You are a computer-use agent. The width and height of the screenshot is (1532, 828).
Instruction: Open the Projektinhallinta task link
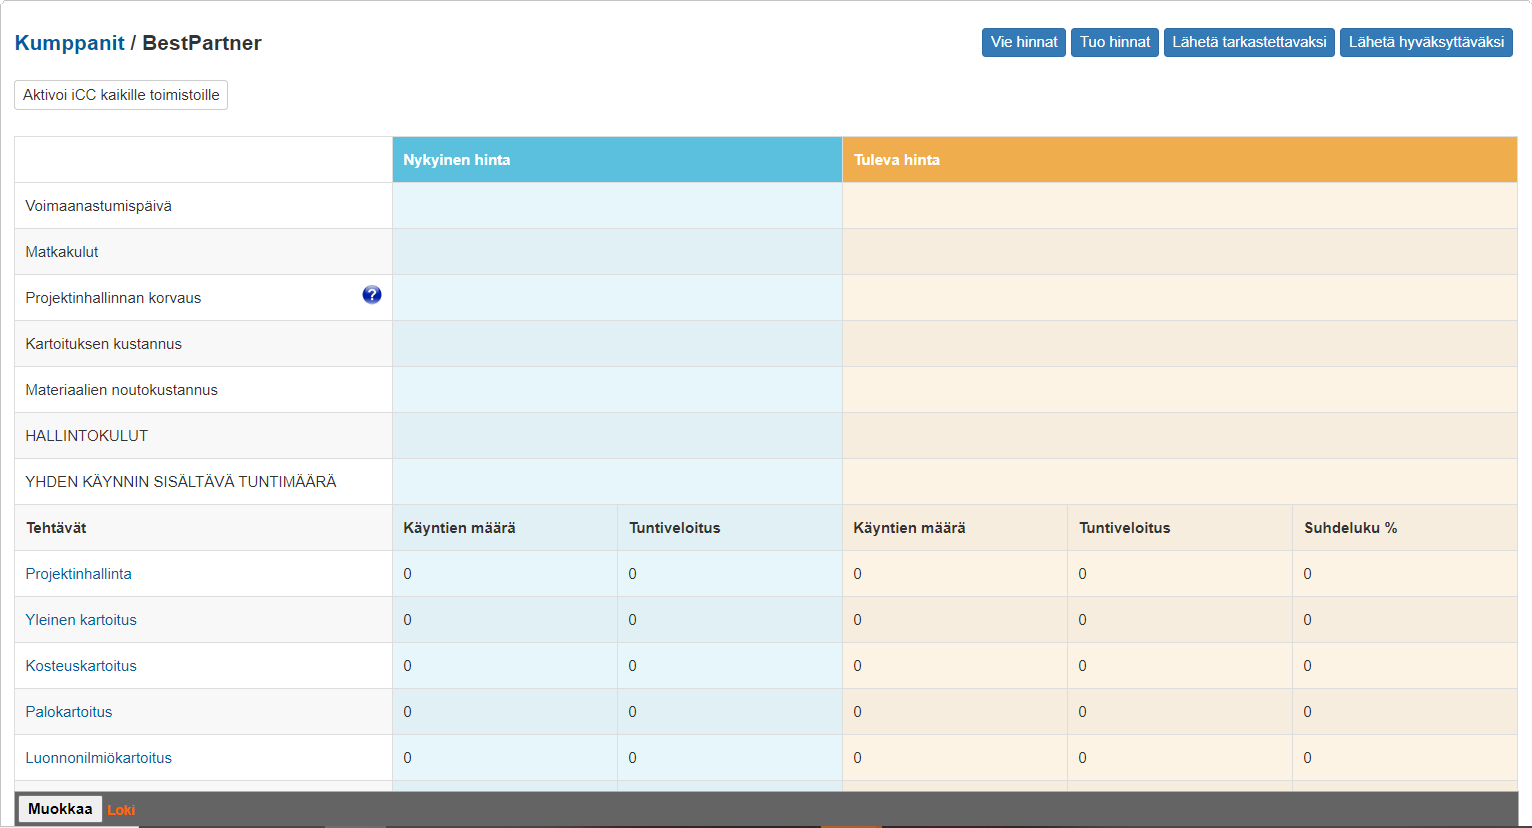point(78,574)
